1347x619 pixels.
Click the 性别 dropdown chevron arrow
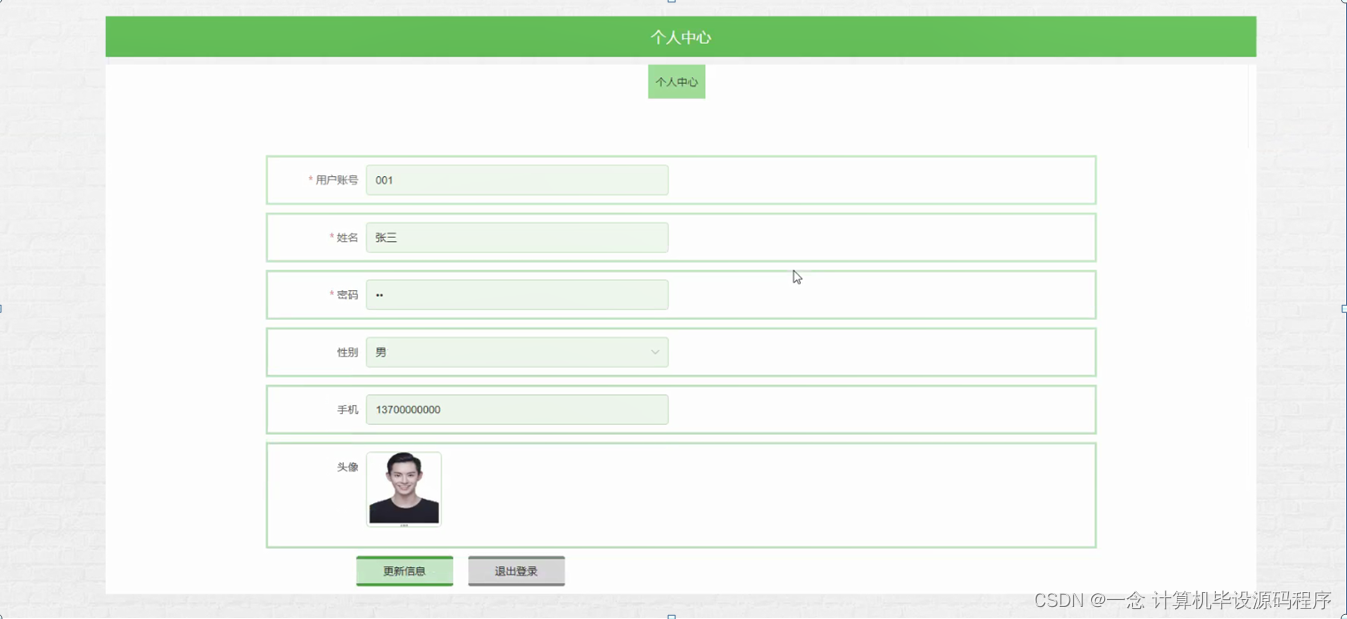coord(655,352)
